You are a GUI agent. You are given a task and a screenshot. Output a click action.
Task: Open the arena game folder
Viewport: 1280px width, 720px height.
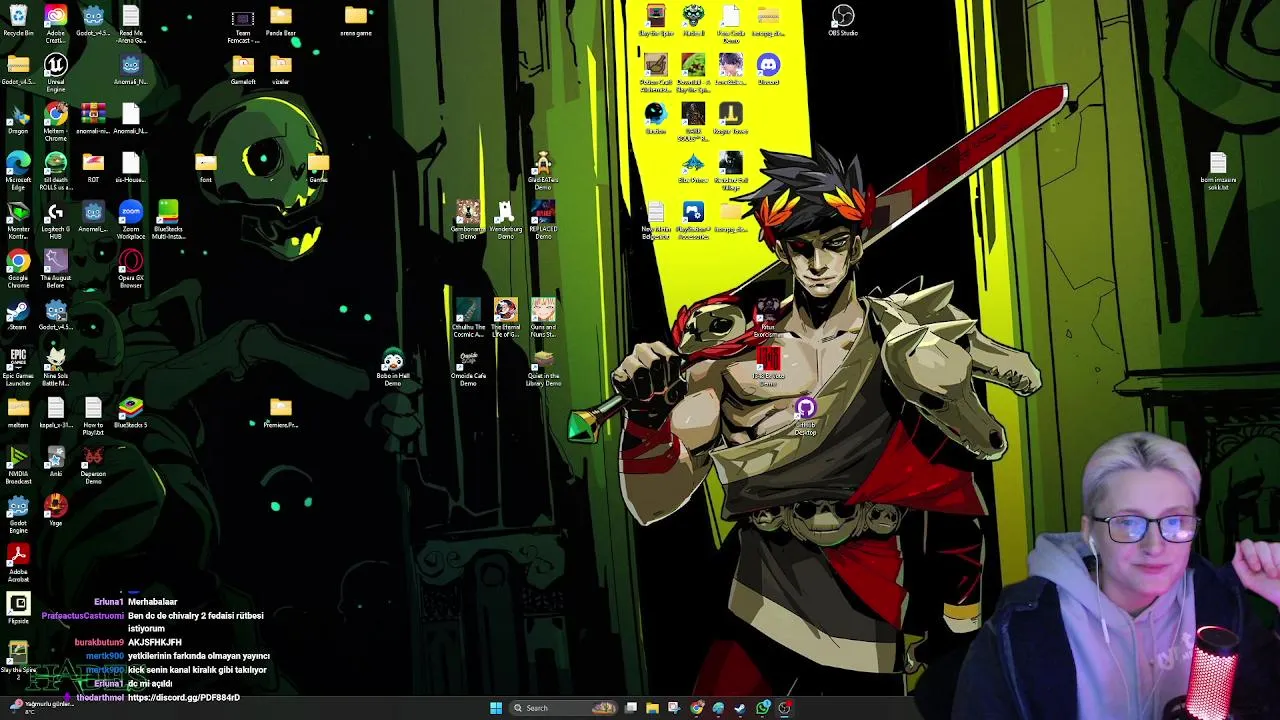click(356, 21)
